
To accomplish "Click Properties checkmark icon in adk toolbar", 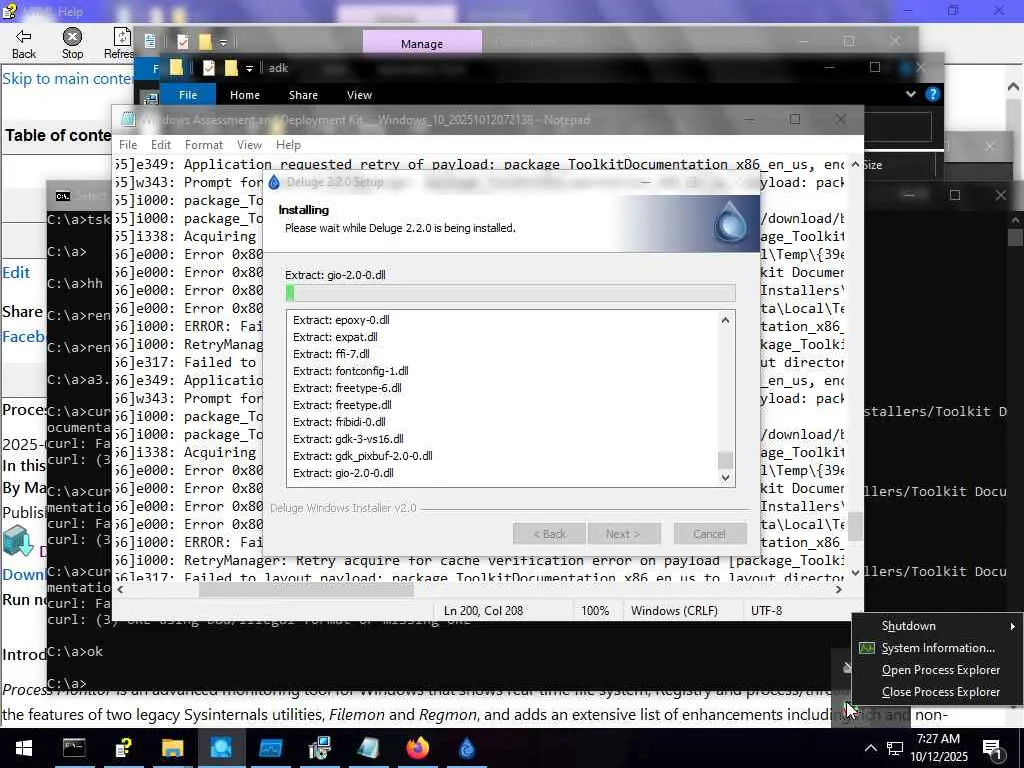I will [x=209, y=68].
